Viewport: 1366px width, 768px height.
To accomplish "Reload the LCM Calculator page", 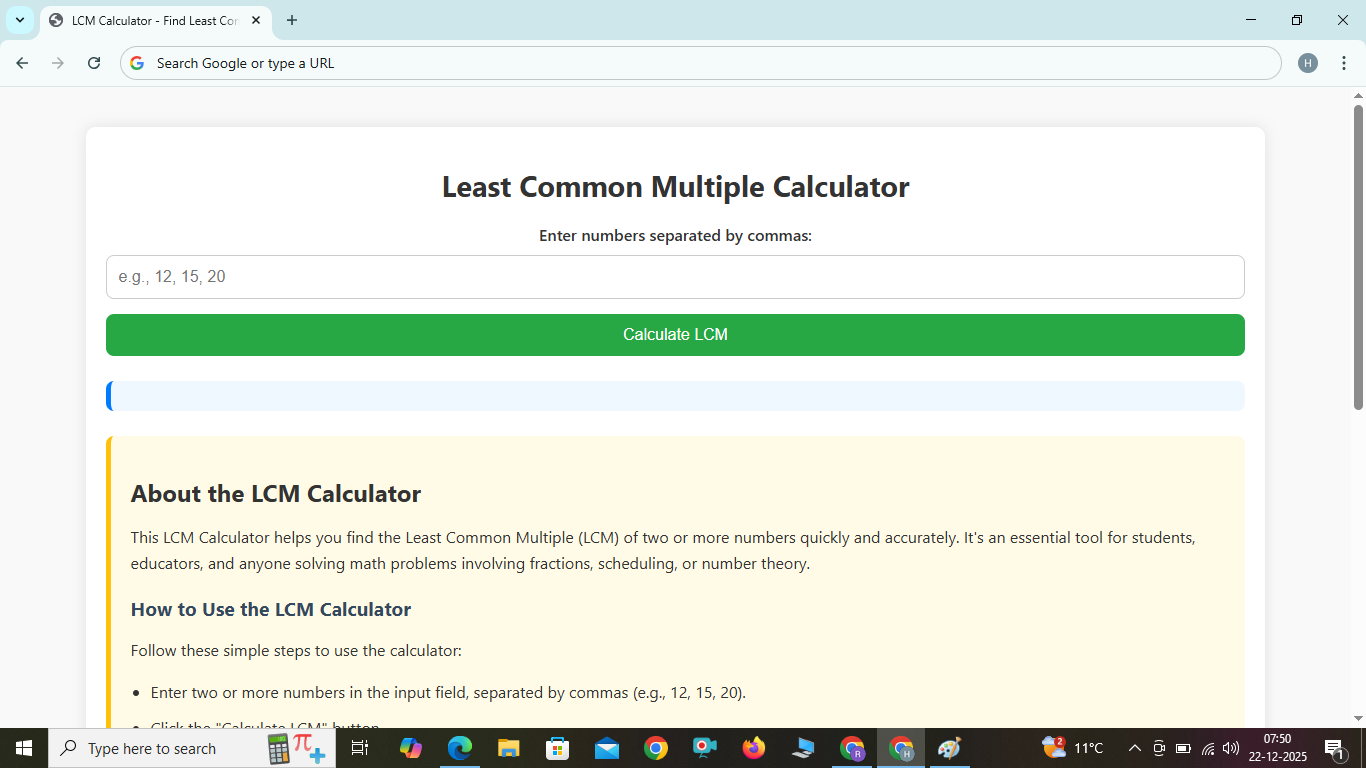I will pos(94,62).
